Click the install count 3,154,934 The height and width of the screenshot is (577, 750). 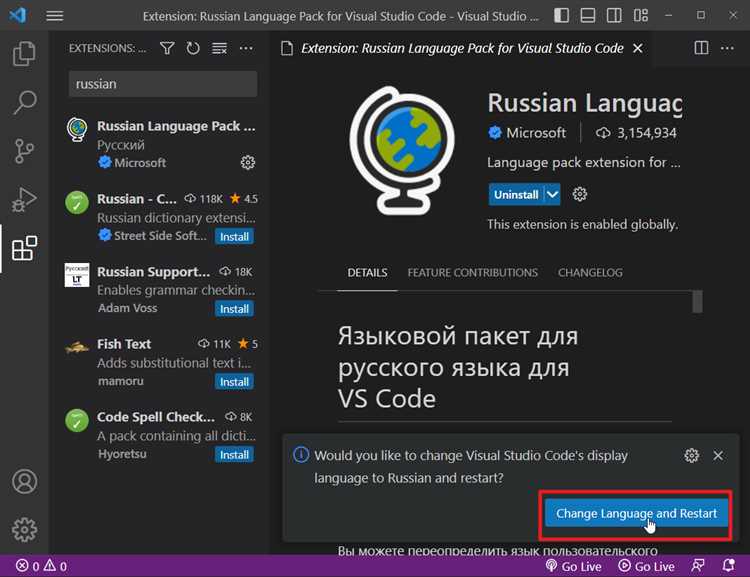point(636,133)
